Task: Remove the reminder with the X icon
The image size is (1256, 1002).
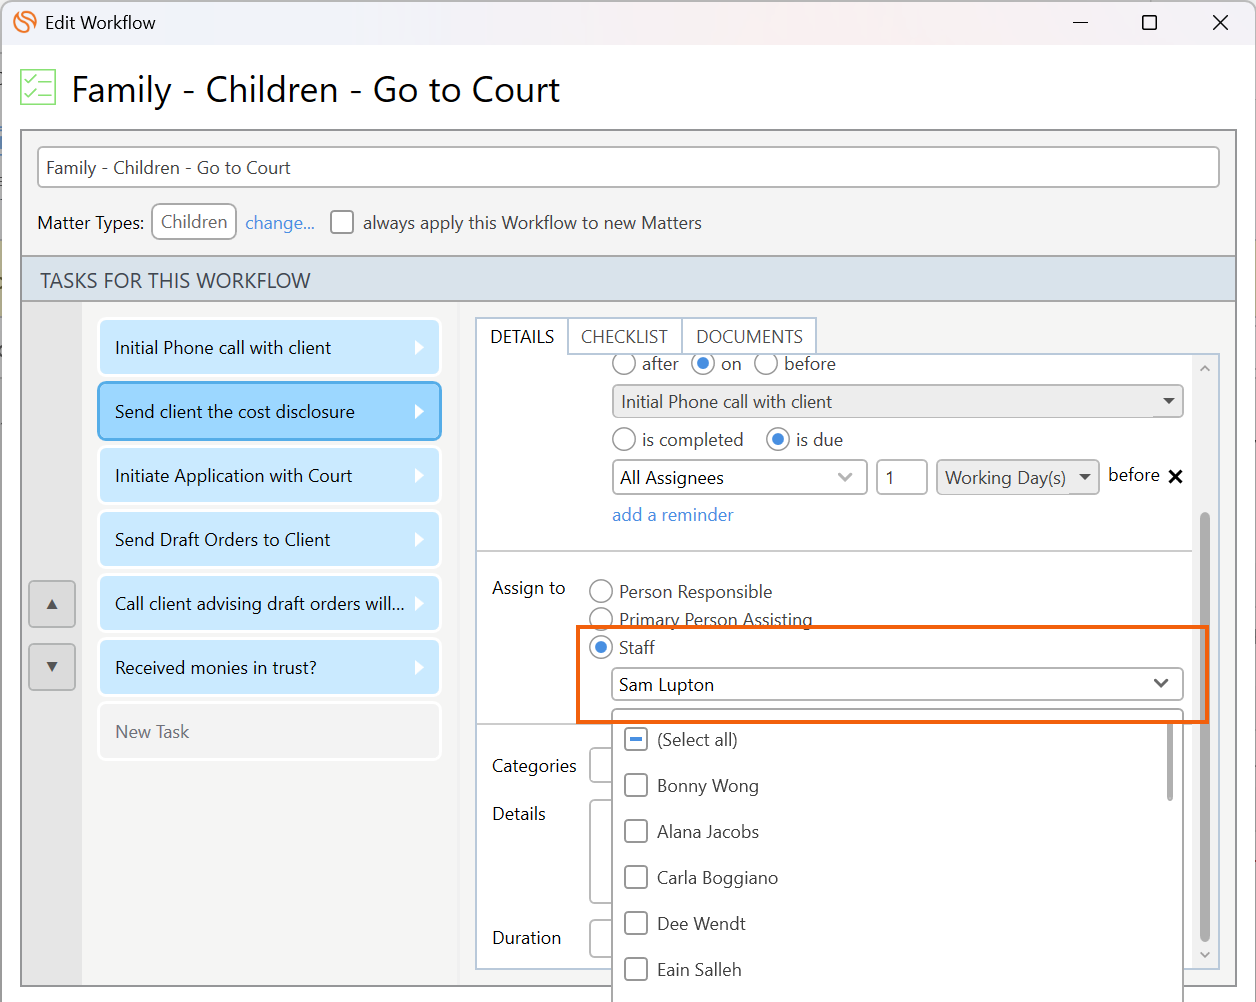Action: (x=1175, y=477)
